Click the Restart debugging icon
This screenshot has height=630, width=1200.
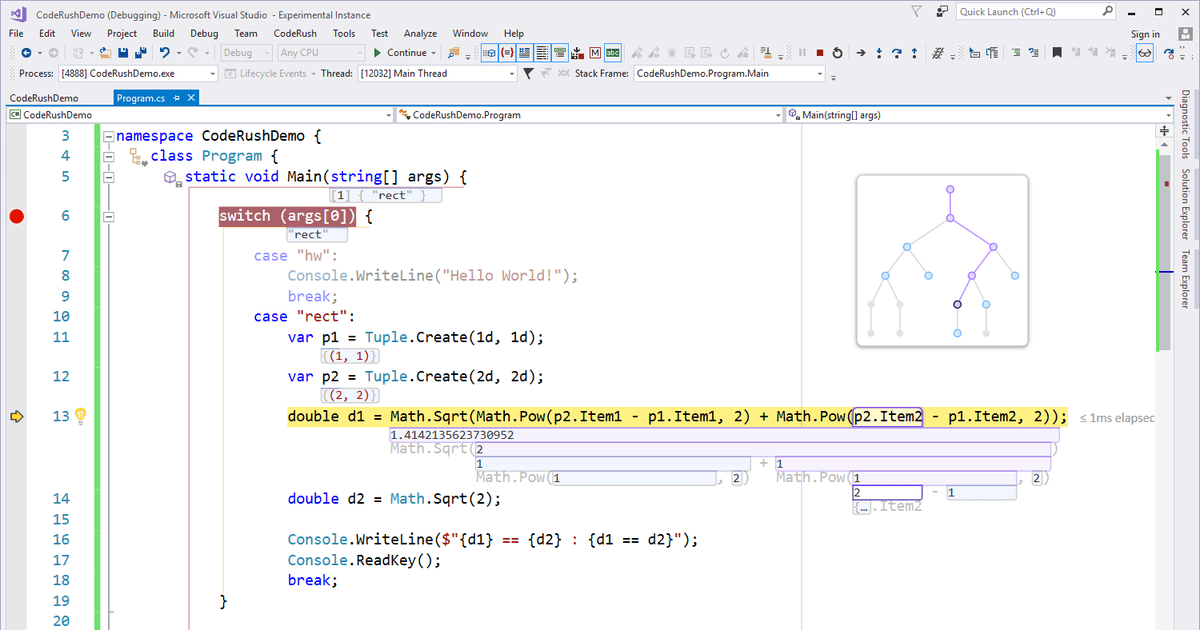(838, 53)
